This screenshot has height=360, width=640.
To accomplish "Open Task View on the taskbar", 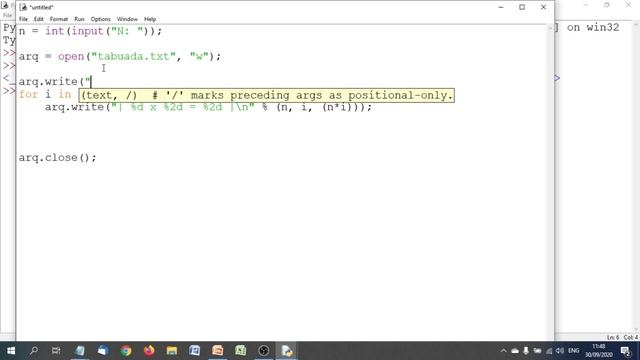I will [56, 351].
